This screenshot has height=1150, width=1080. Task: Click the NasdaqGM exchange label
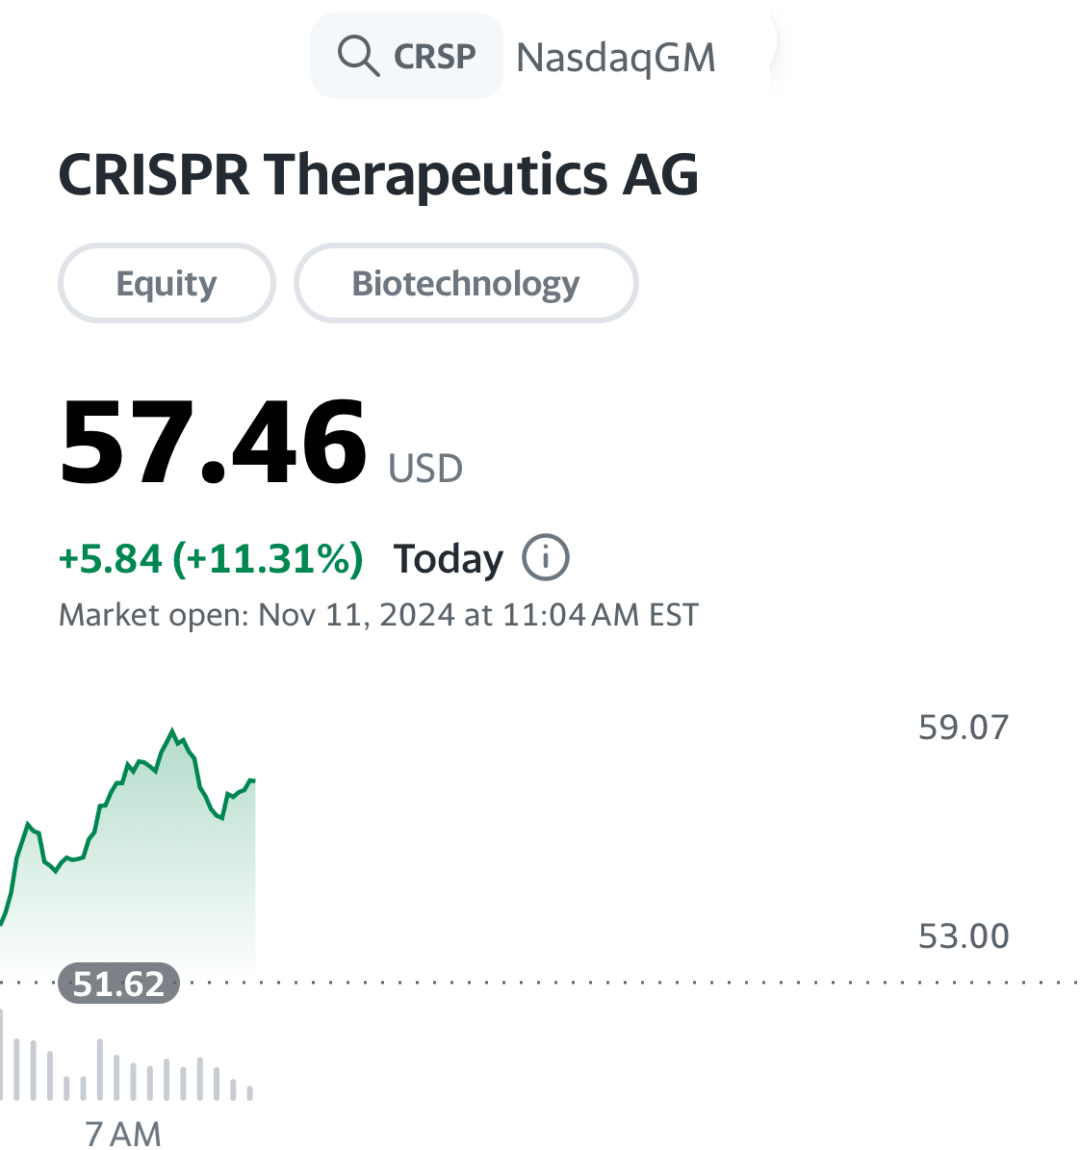(616, 57)
